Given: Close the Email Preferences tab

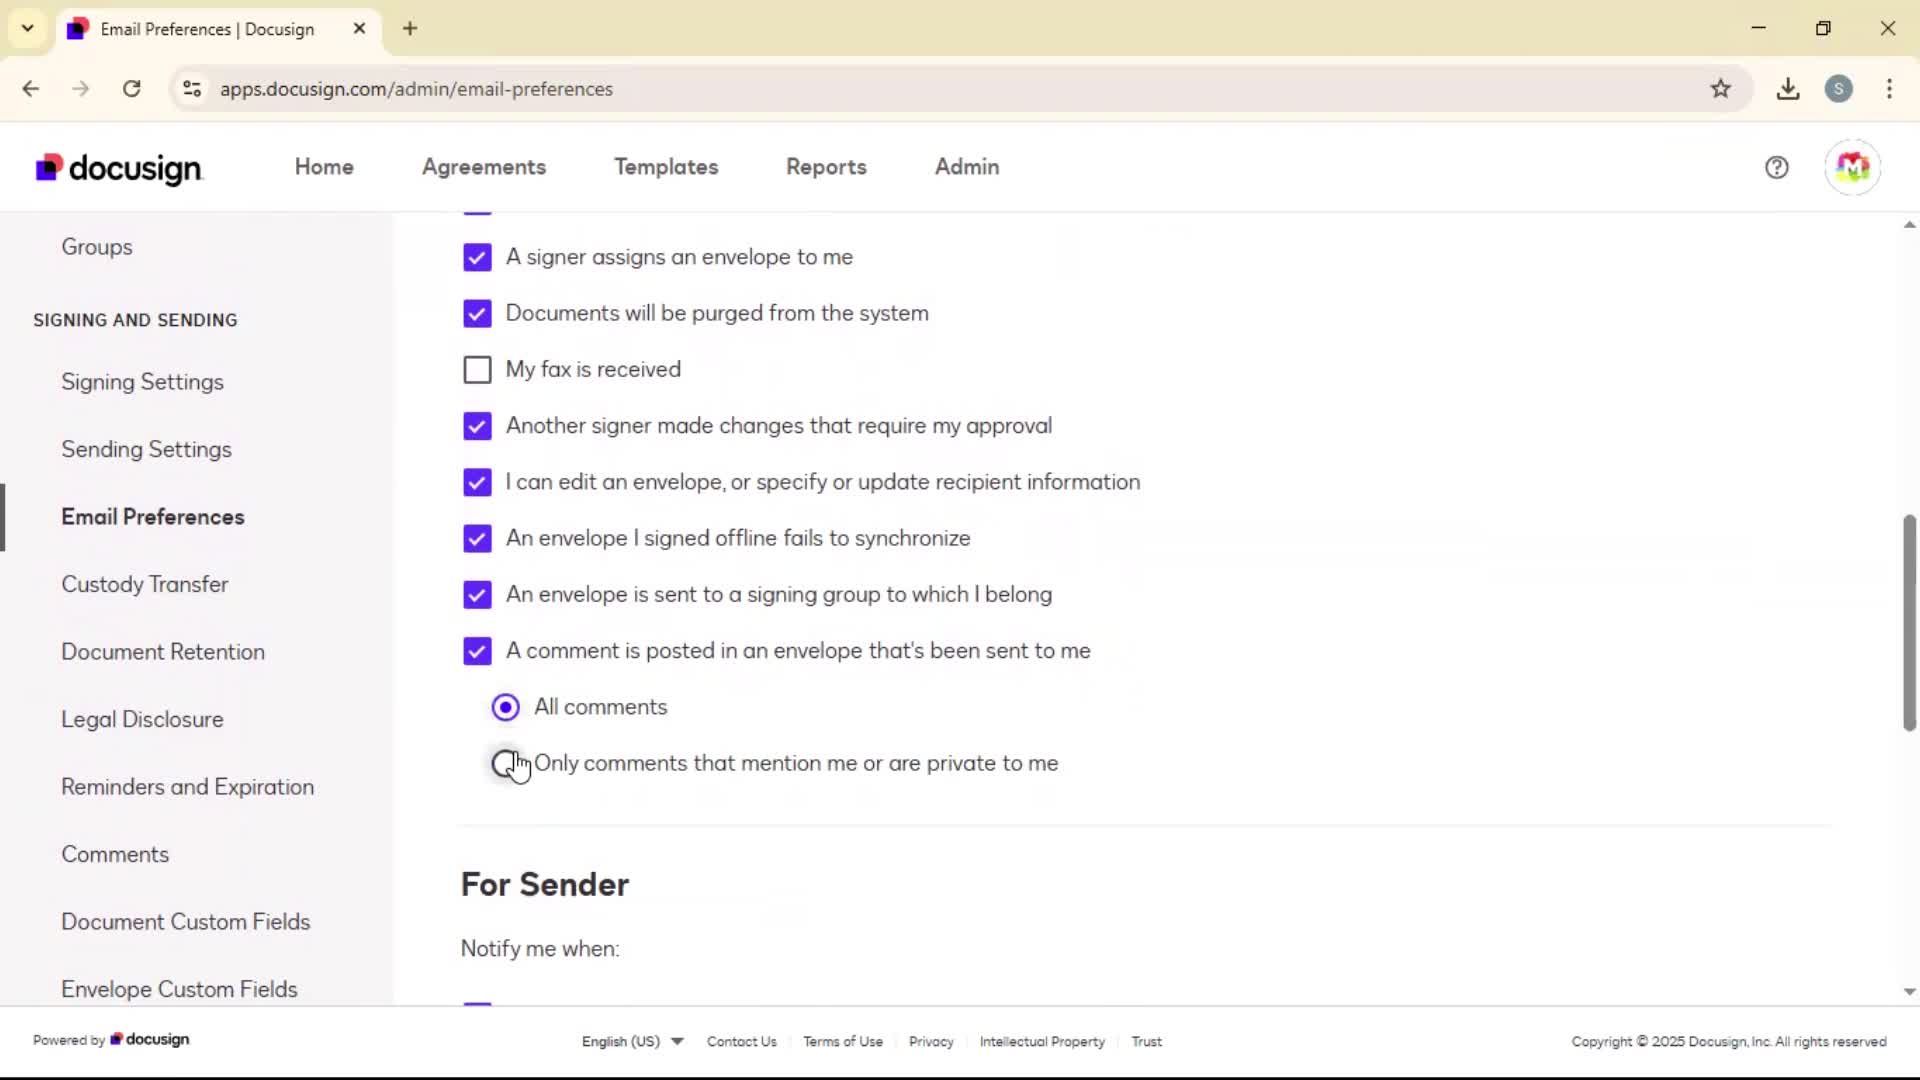Looking at the screenshot, I should (x=359, y=29).
